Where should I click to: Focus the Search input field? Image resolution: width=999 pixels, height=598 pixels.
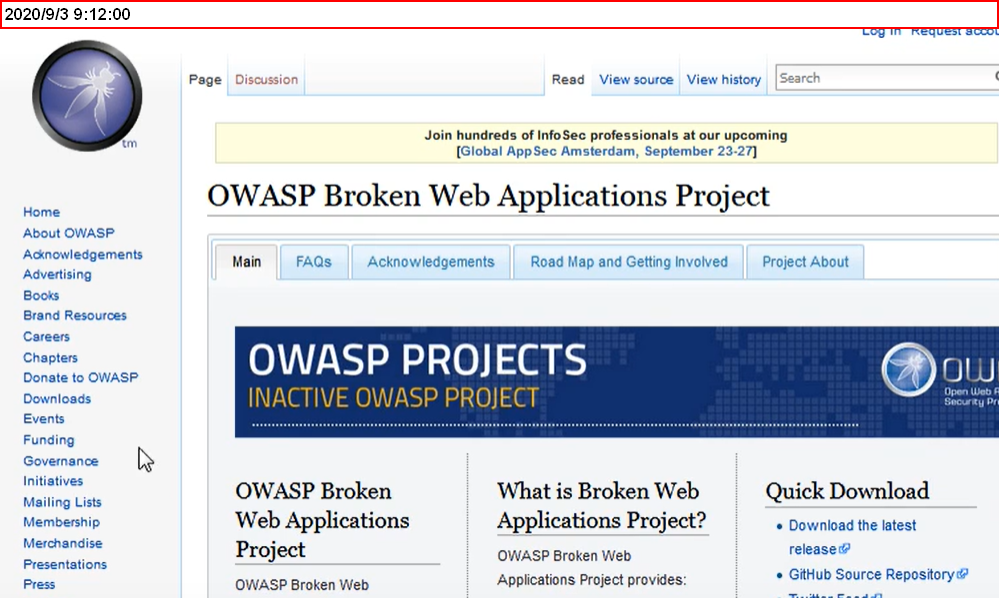click(887, 78)
